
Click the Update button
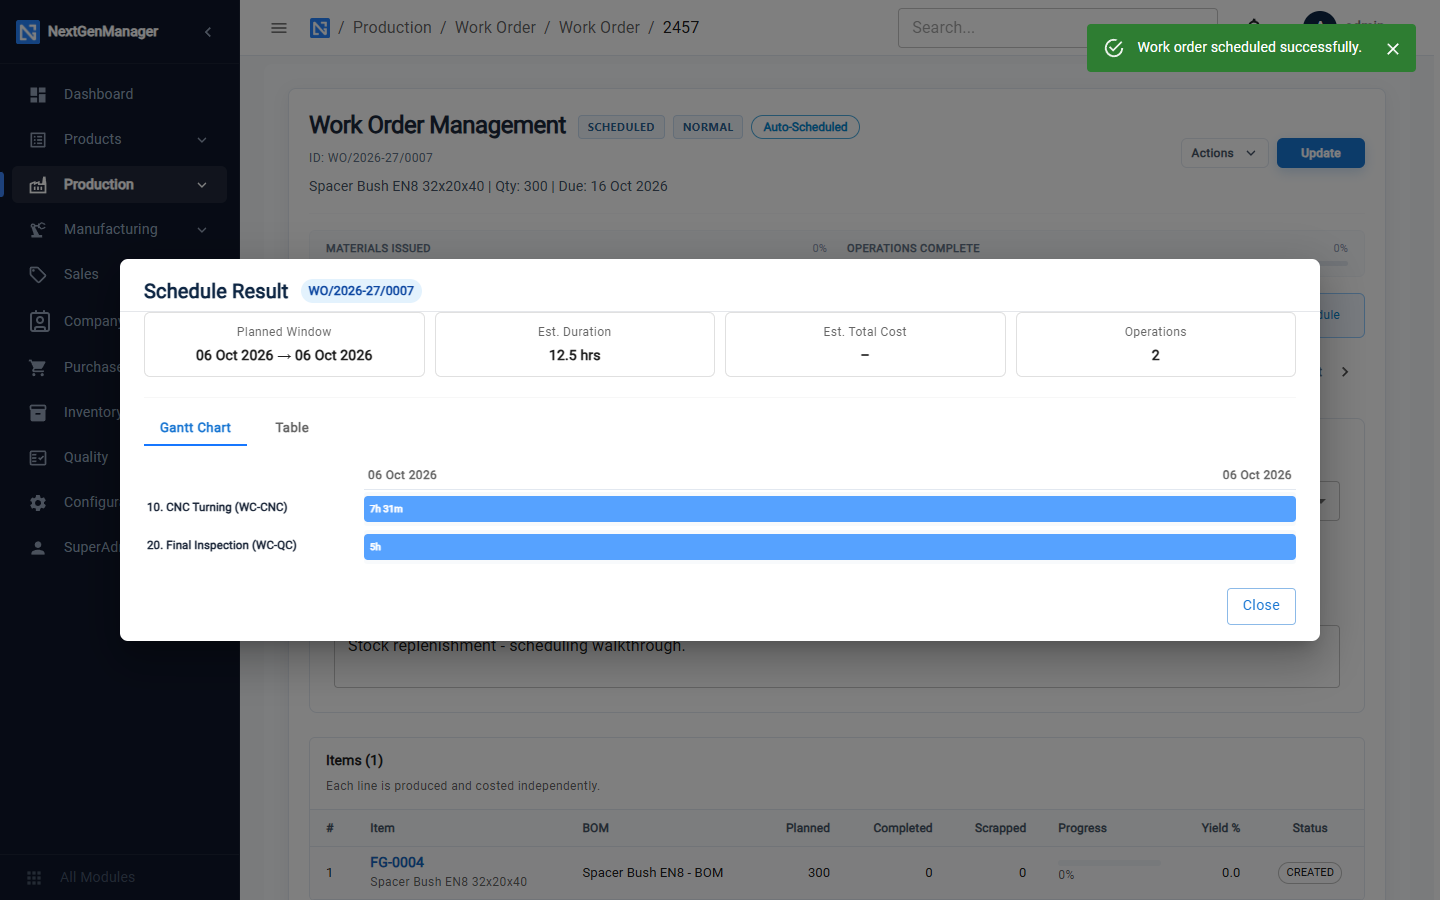coord(1320,153)
